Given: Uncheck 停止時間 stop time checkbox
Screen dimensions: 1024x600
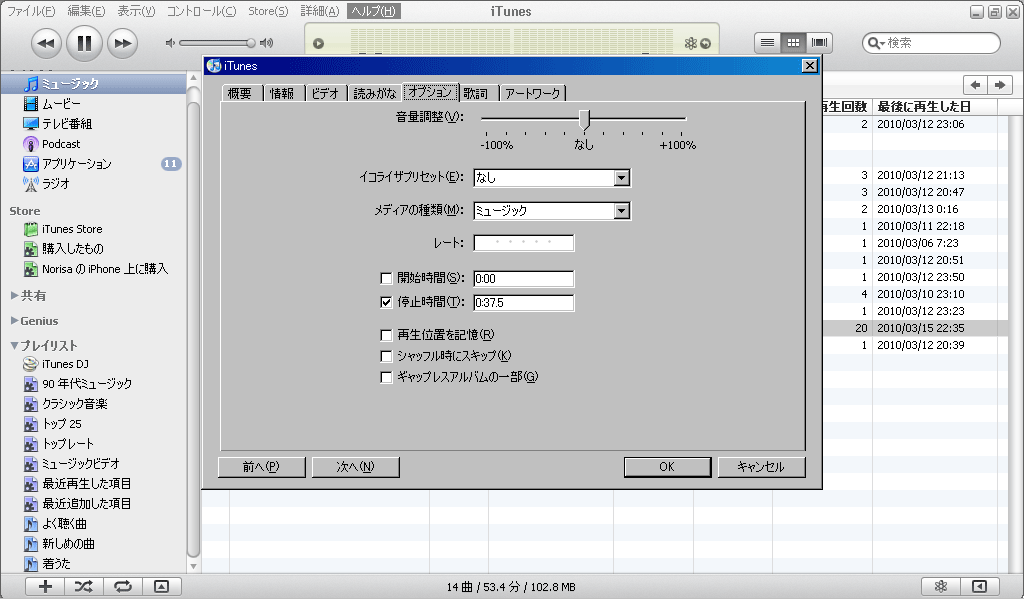Looking at the screenshot, I should pyautogui.click(x=386, y=302).
